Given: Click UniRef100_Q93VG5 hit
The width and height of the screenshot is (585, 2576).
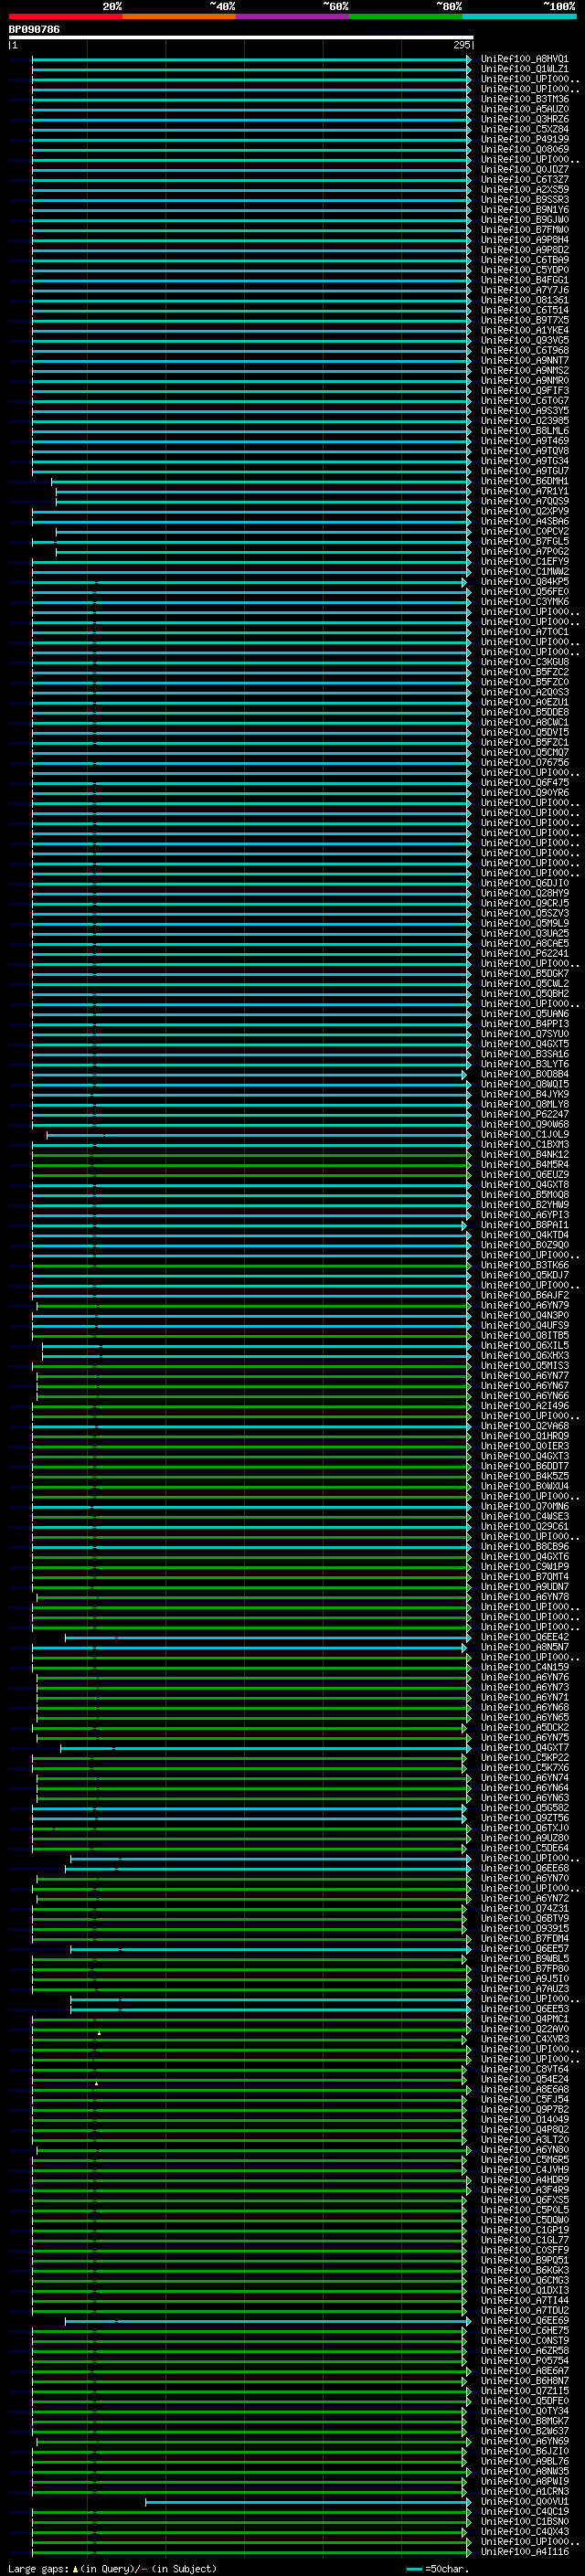Looking at the screenshot, I should pos(525,340).
